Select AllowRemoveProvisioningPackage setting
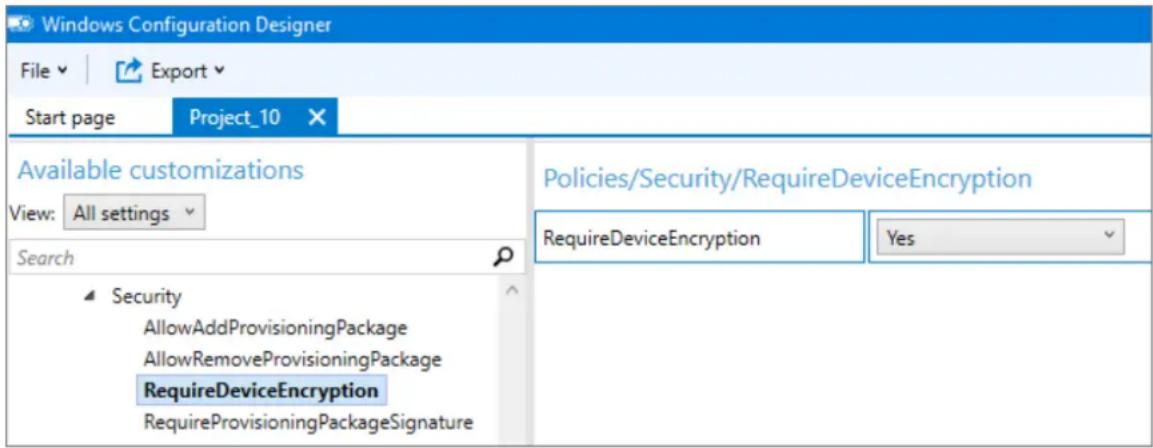The height and width of the screenshot is (448, 1153). [293, 359]
